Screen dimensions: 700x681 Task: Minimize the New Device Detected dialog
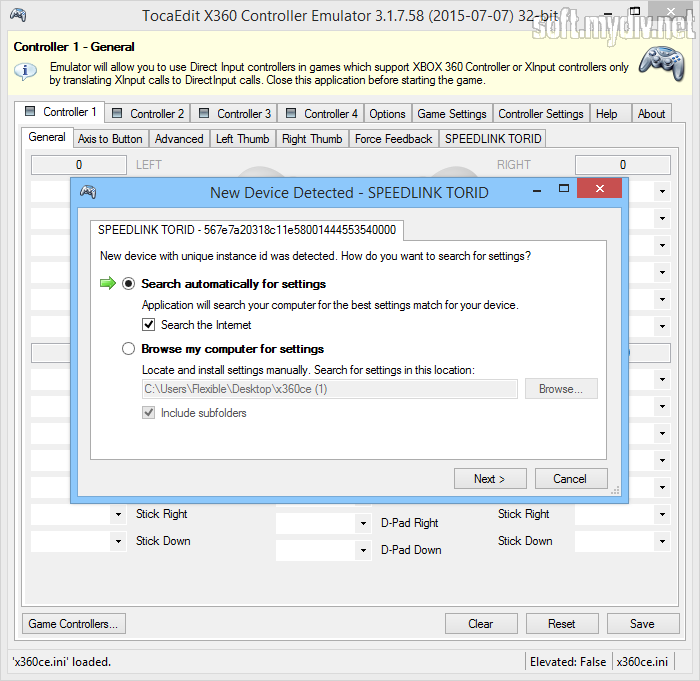coord(537,190)
